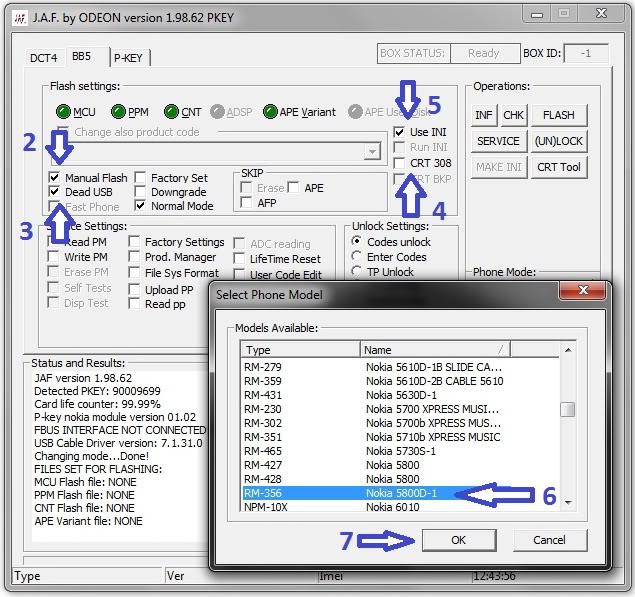Switch to the P-KEY tab

tap(128, 58)
